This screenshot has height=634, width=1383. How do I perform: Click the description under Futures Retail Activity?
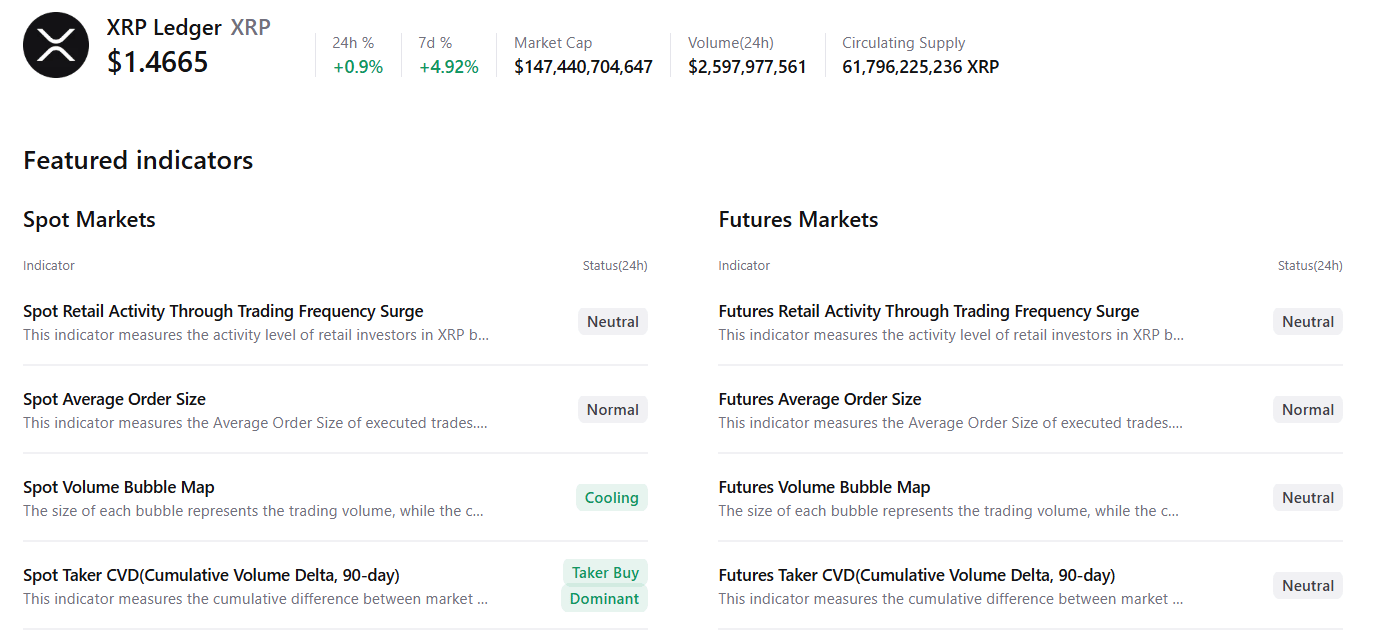pyautogui.click(x=951, y=335)
